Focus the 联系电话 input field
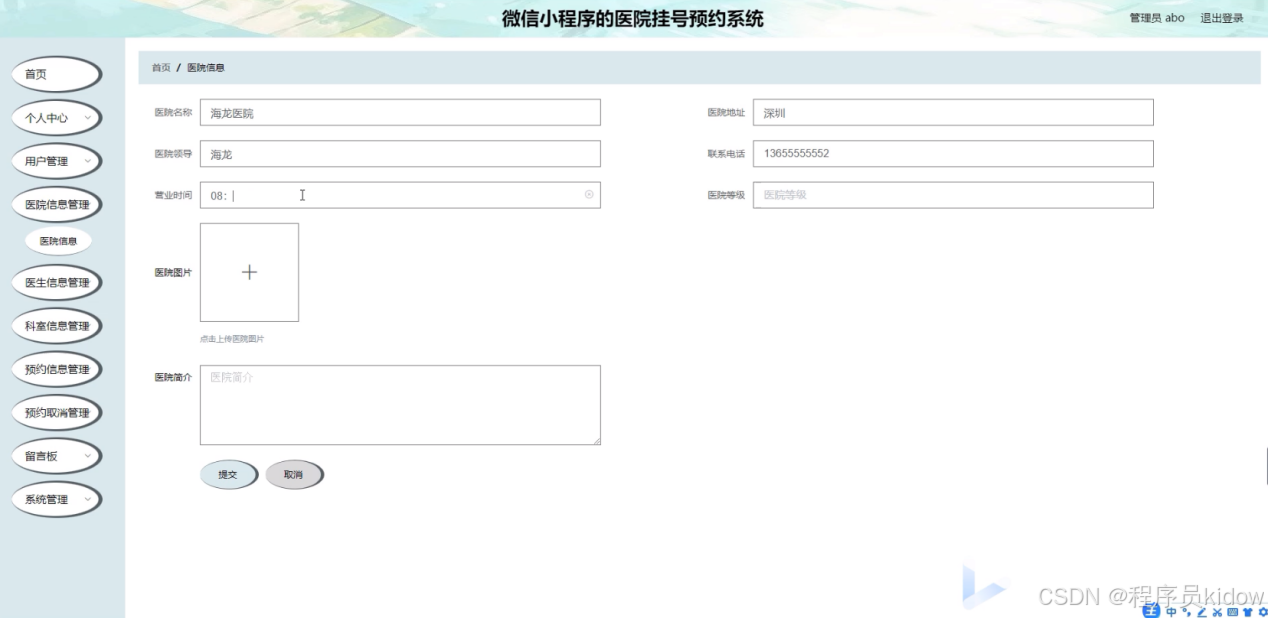1268x618 pixels. pos(953,154)
